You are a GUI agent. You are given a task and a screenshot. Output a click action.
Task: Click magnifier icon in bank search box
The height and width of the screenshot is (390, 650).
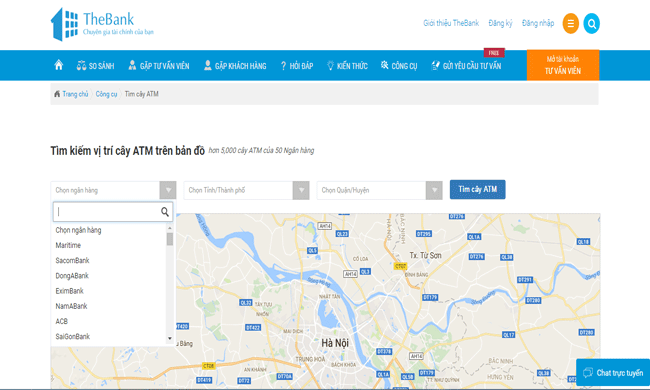(x=165, y=212)
